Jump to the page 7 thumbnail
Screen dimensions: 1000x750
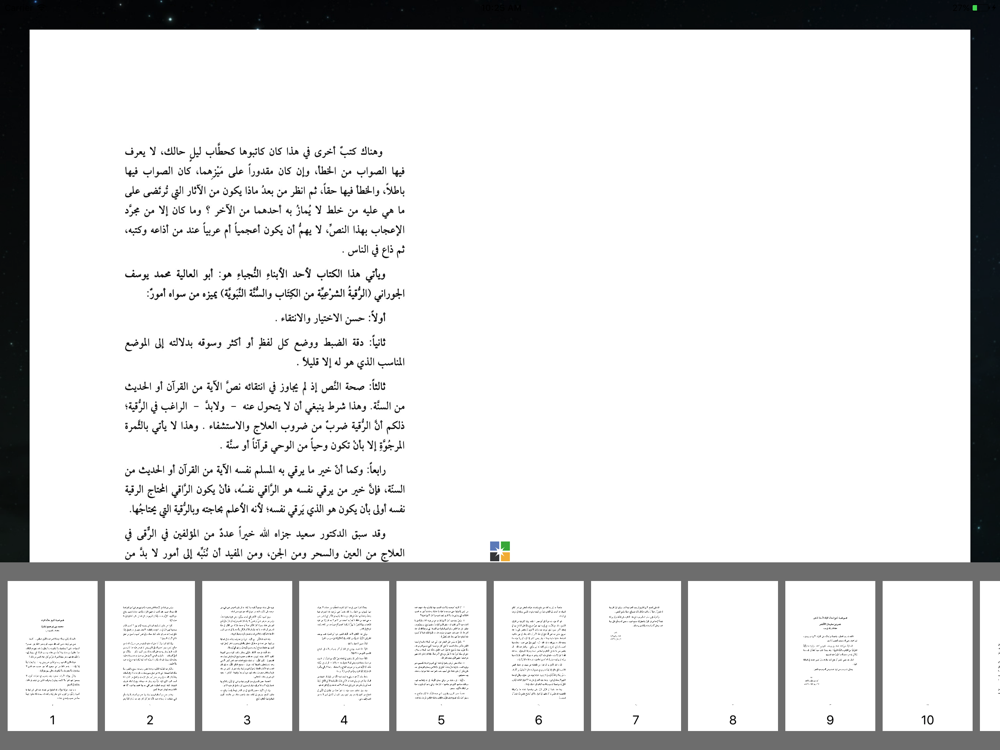(x=636, y=656)
